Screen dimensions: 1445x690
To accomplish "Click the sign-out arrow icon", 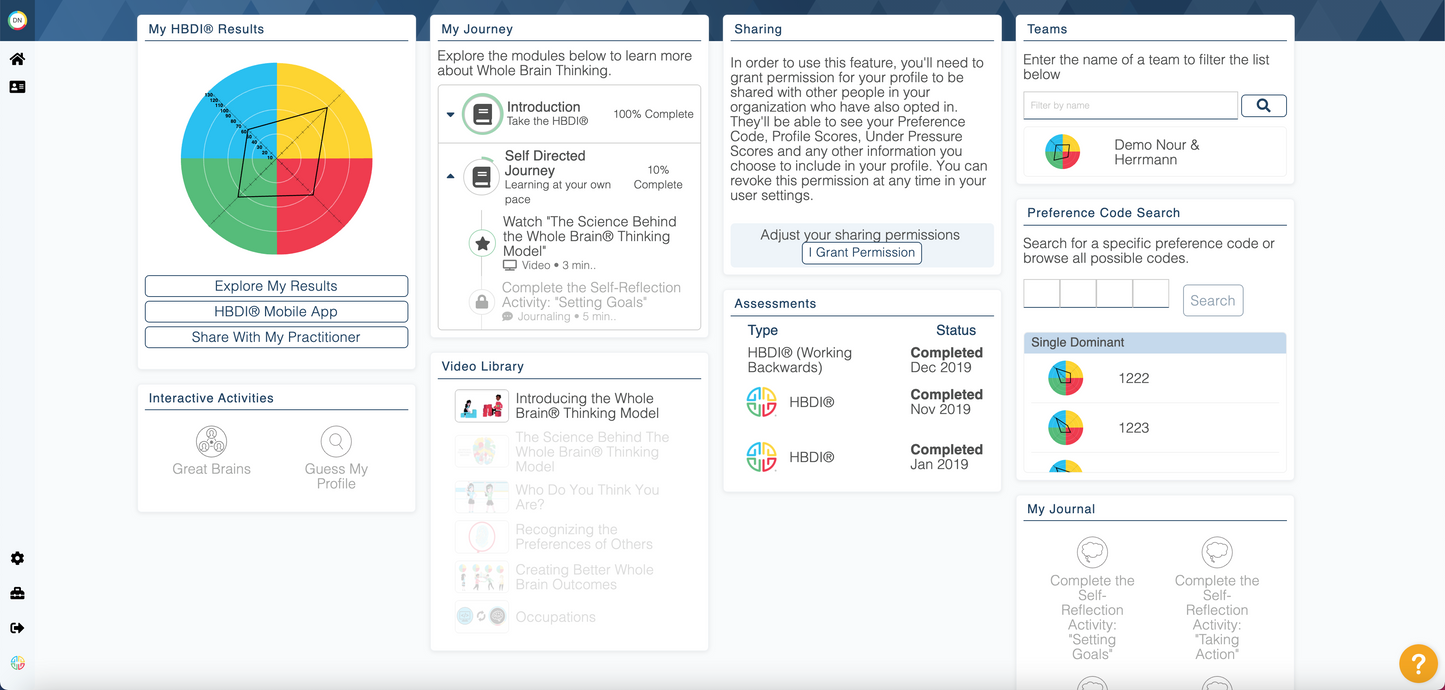I will pyautogui.click(x=17, y=628).
